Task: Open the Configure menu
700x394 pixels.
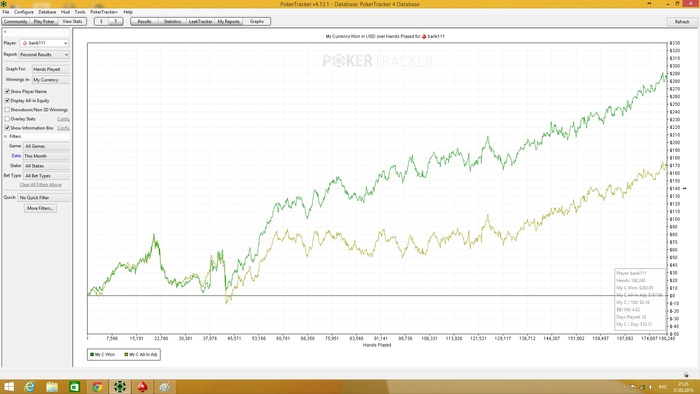Action: [24, 12]
